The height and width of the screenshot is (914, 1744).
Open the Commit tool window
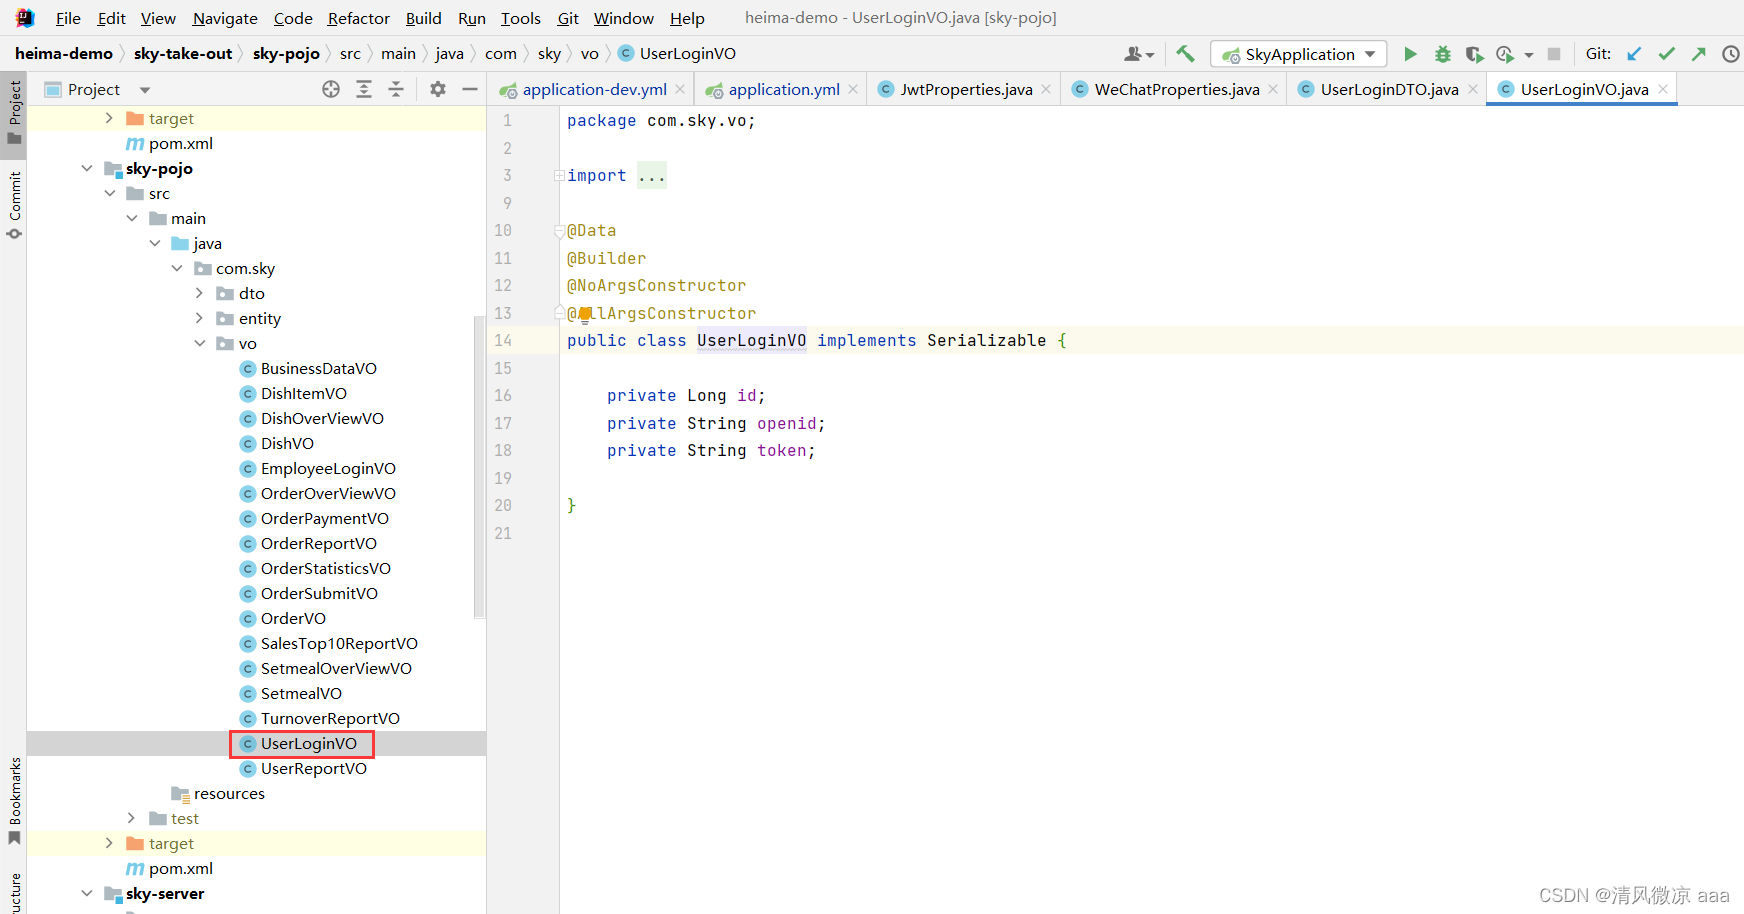click(14, 205)
